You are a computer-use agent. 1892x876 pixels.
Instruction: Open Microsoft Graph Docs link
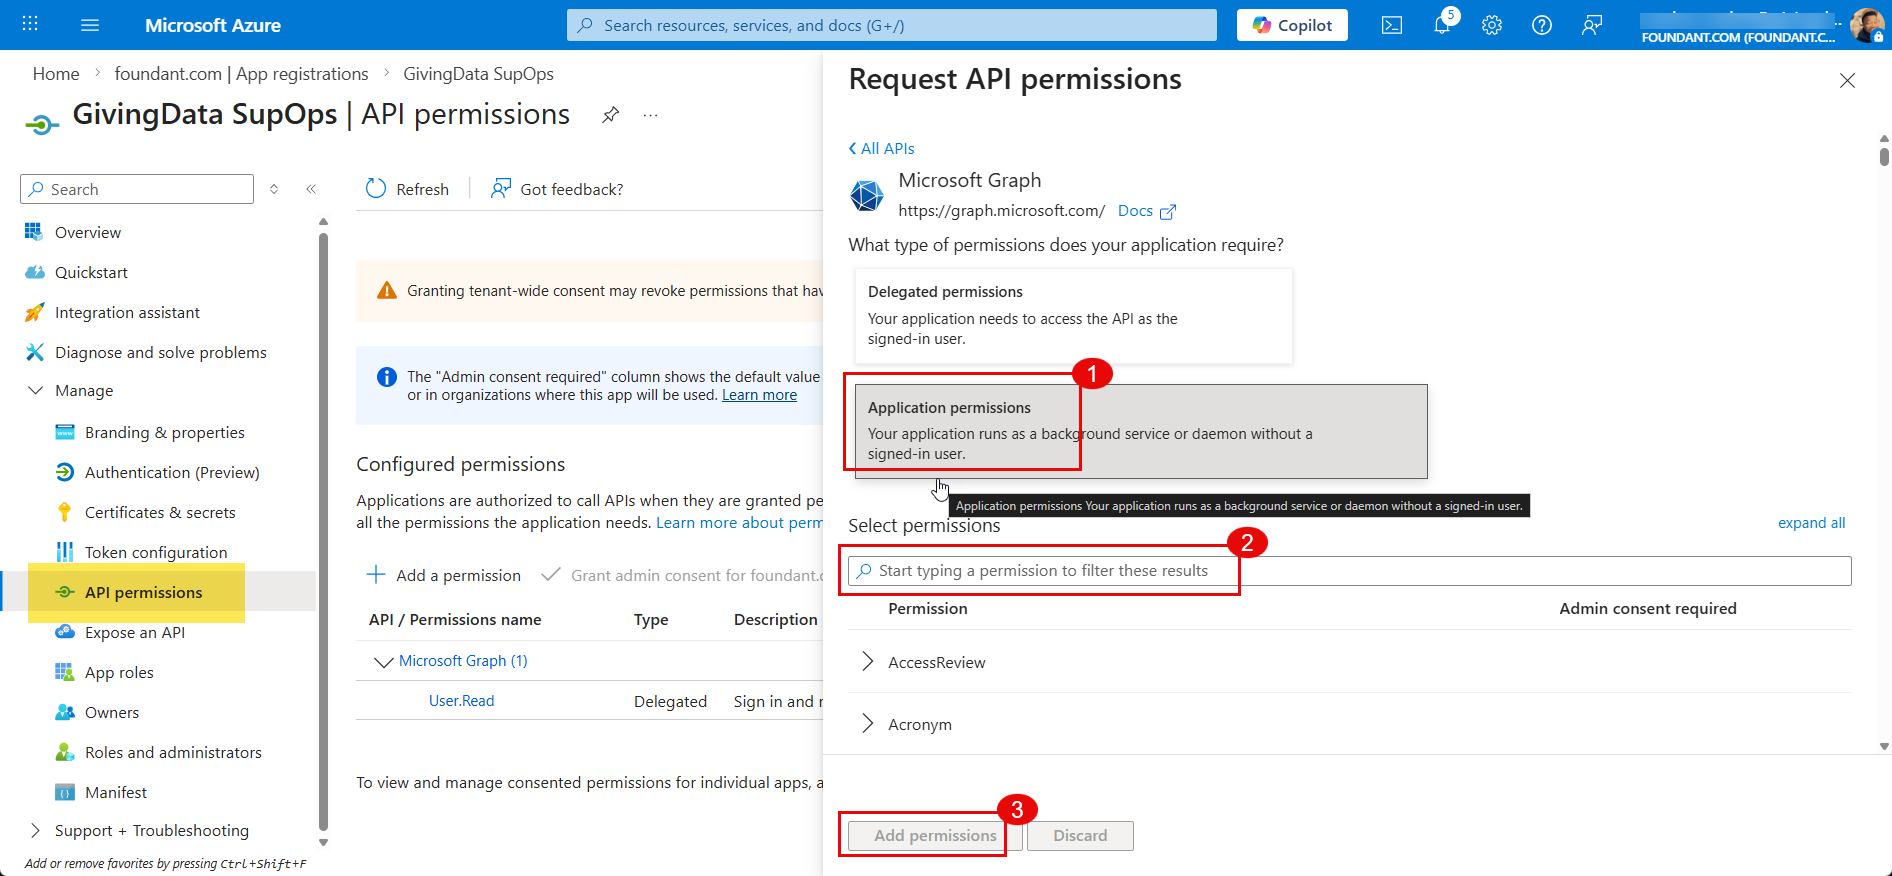tap(1146, 211)
